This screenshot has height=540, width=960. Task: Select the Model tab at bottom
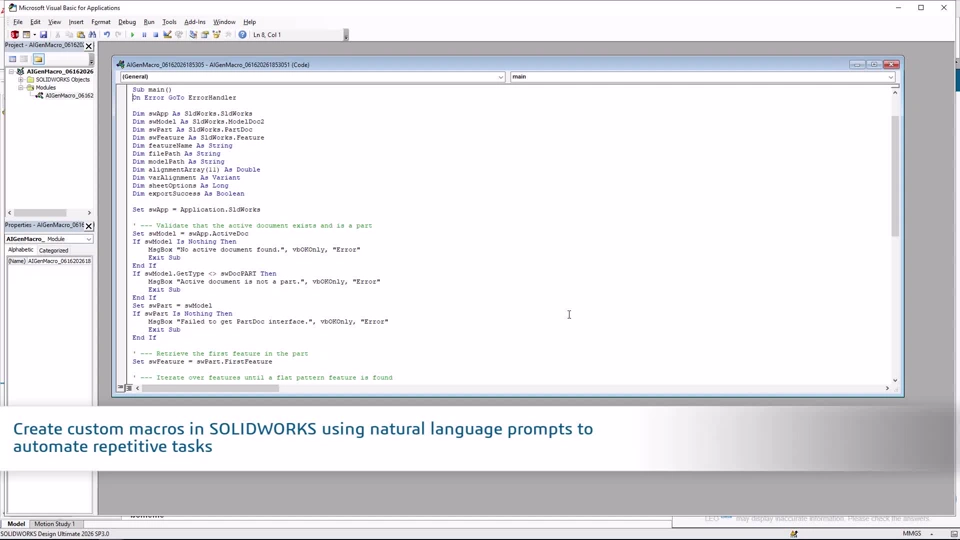(x=16, y=524)
